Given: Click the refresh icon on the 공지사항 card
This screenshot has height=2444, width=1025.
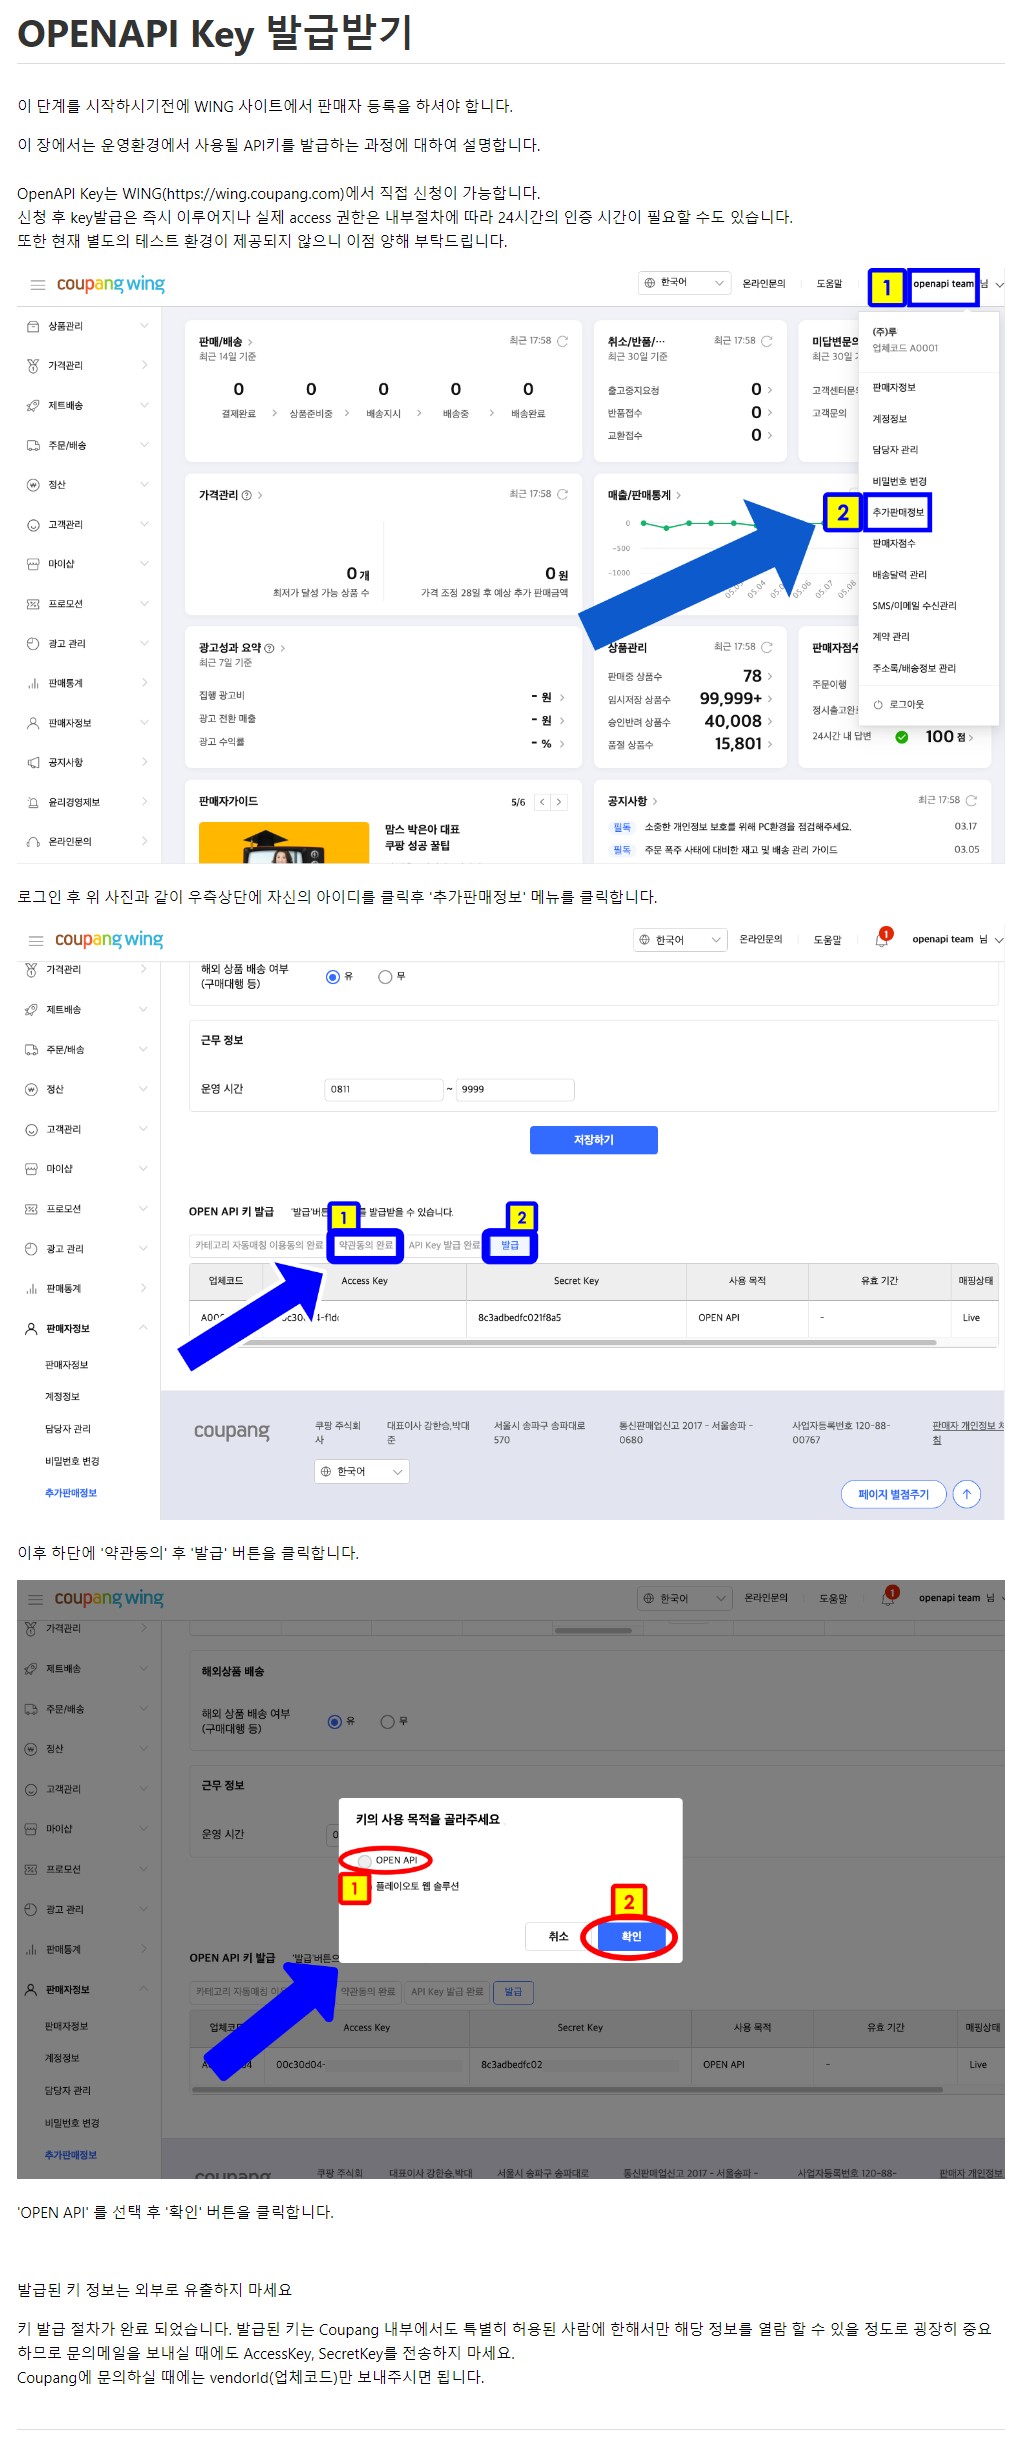Looking at the screenshot, I should (x=971, y=800).
